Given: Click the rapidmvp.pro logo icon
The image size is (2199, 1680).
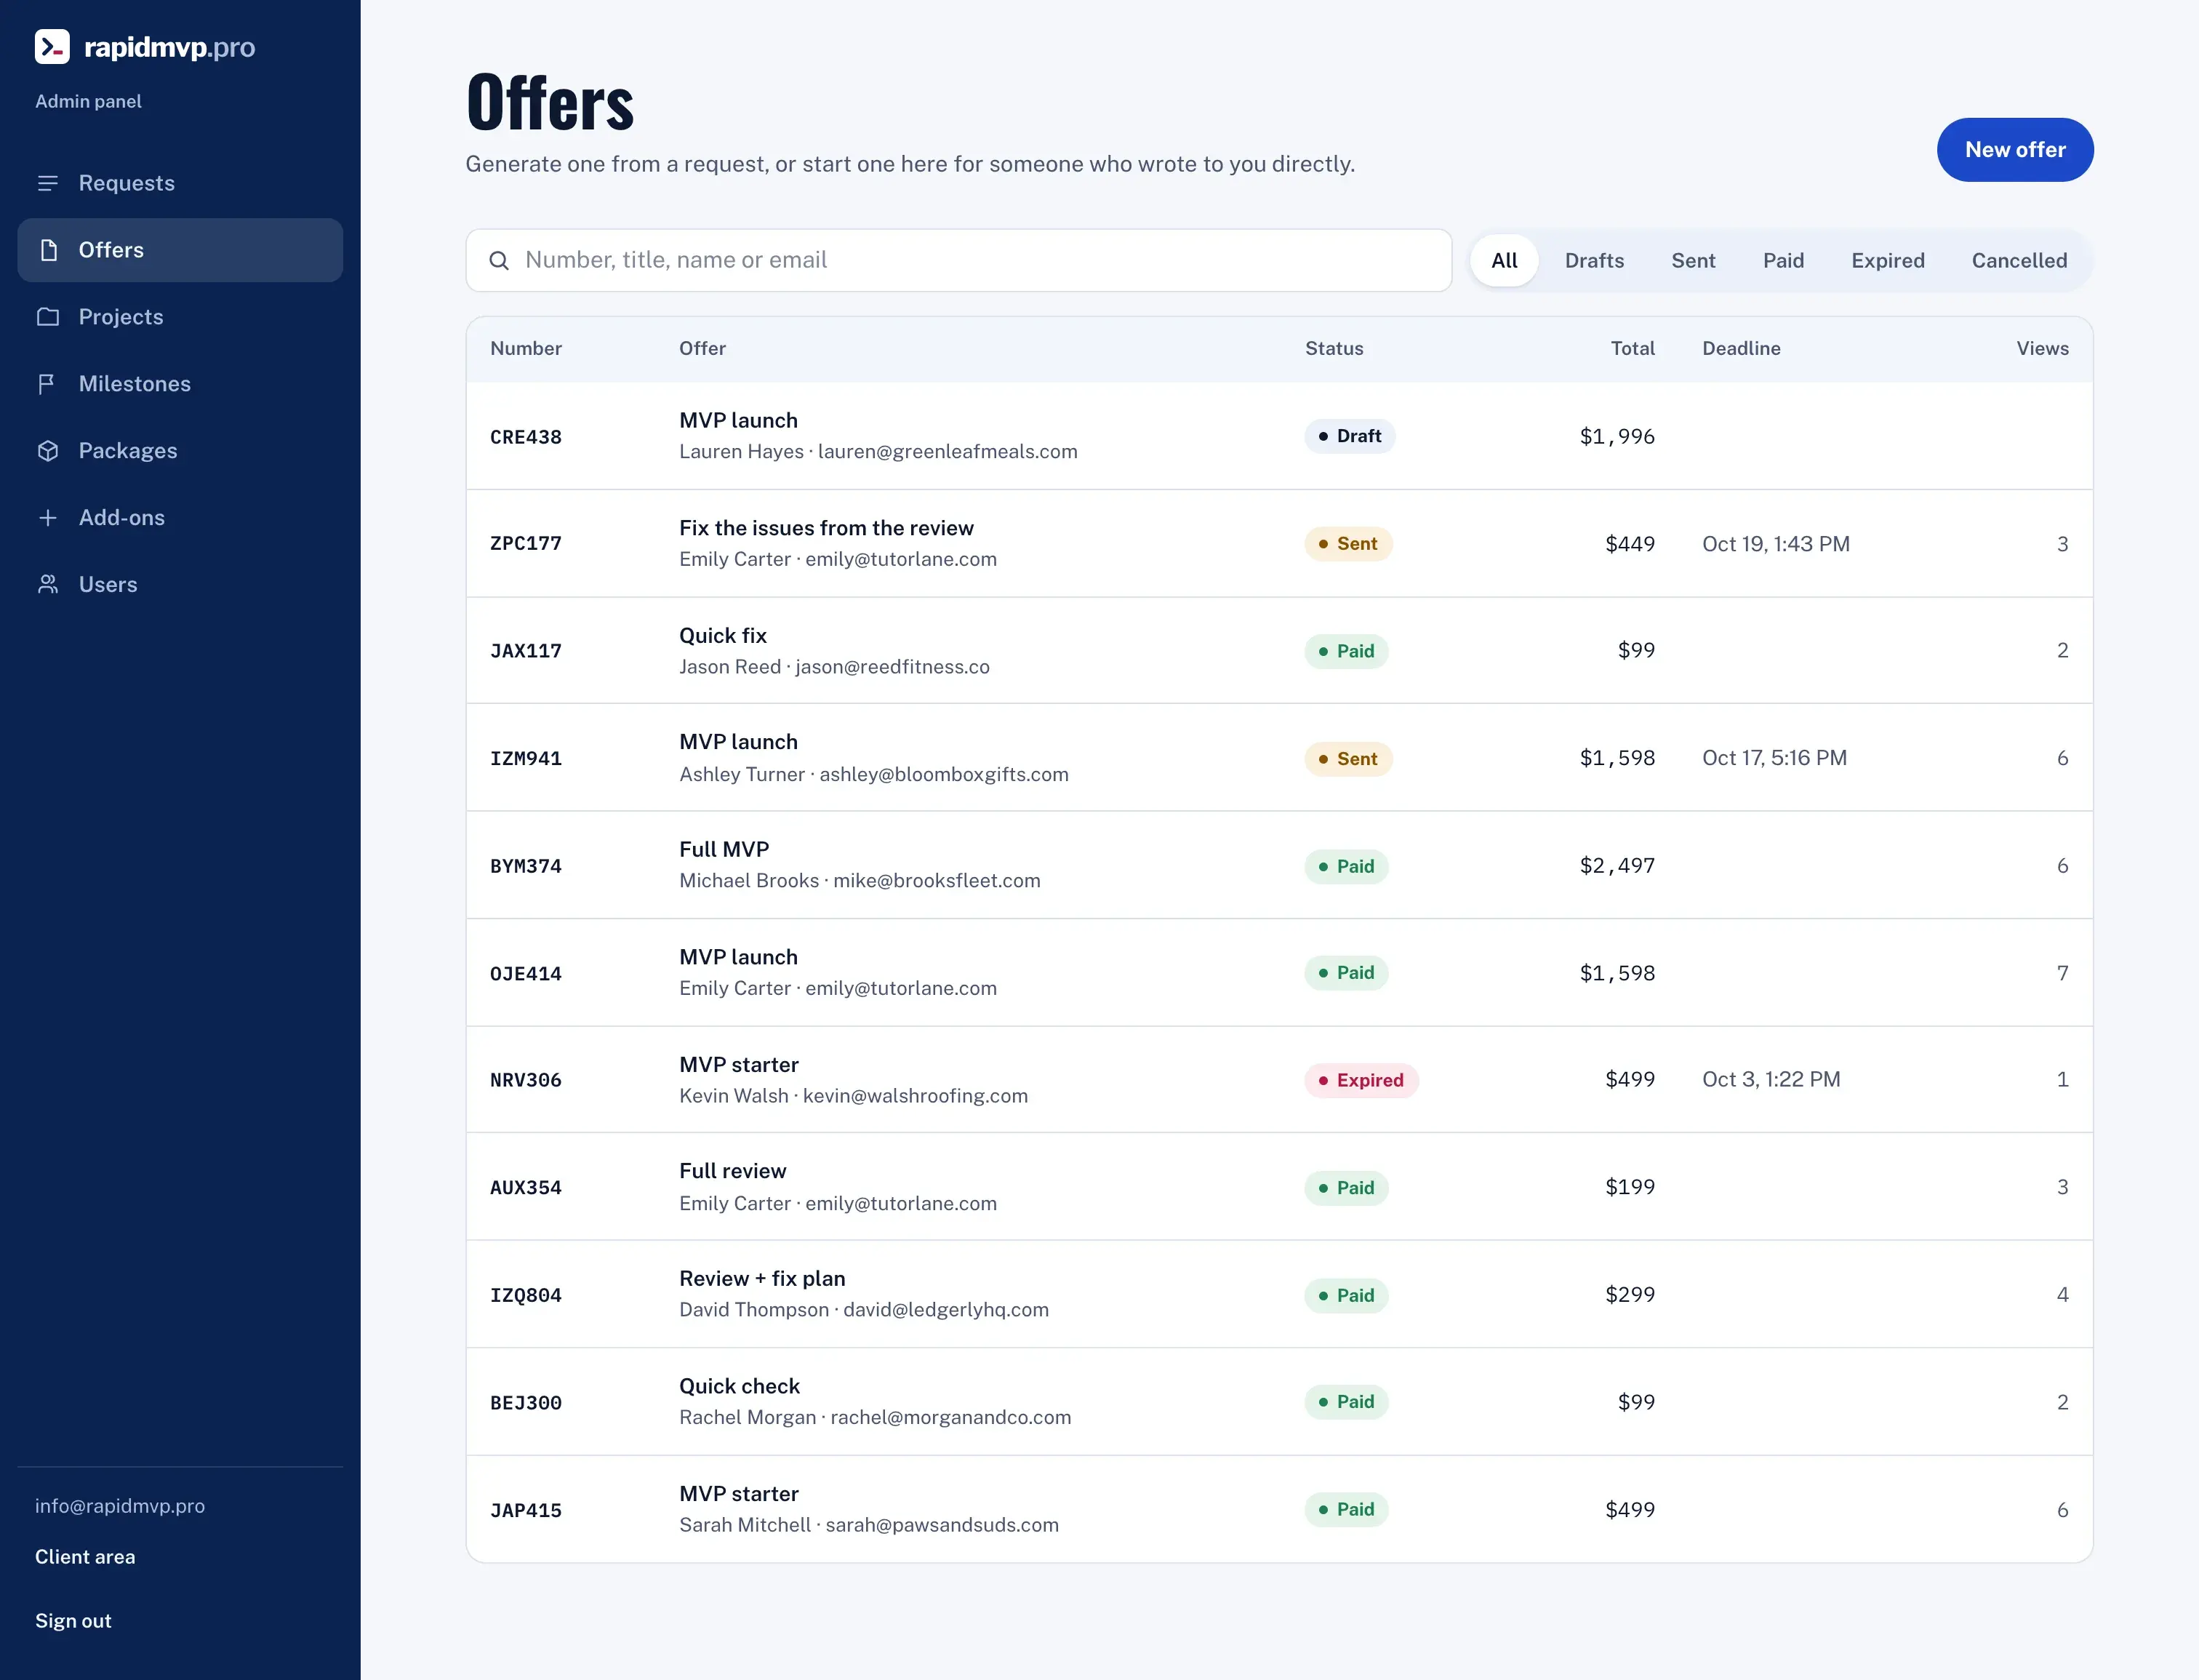Looking at the screenshot, I should pos(52,46).
